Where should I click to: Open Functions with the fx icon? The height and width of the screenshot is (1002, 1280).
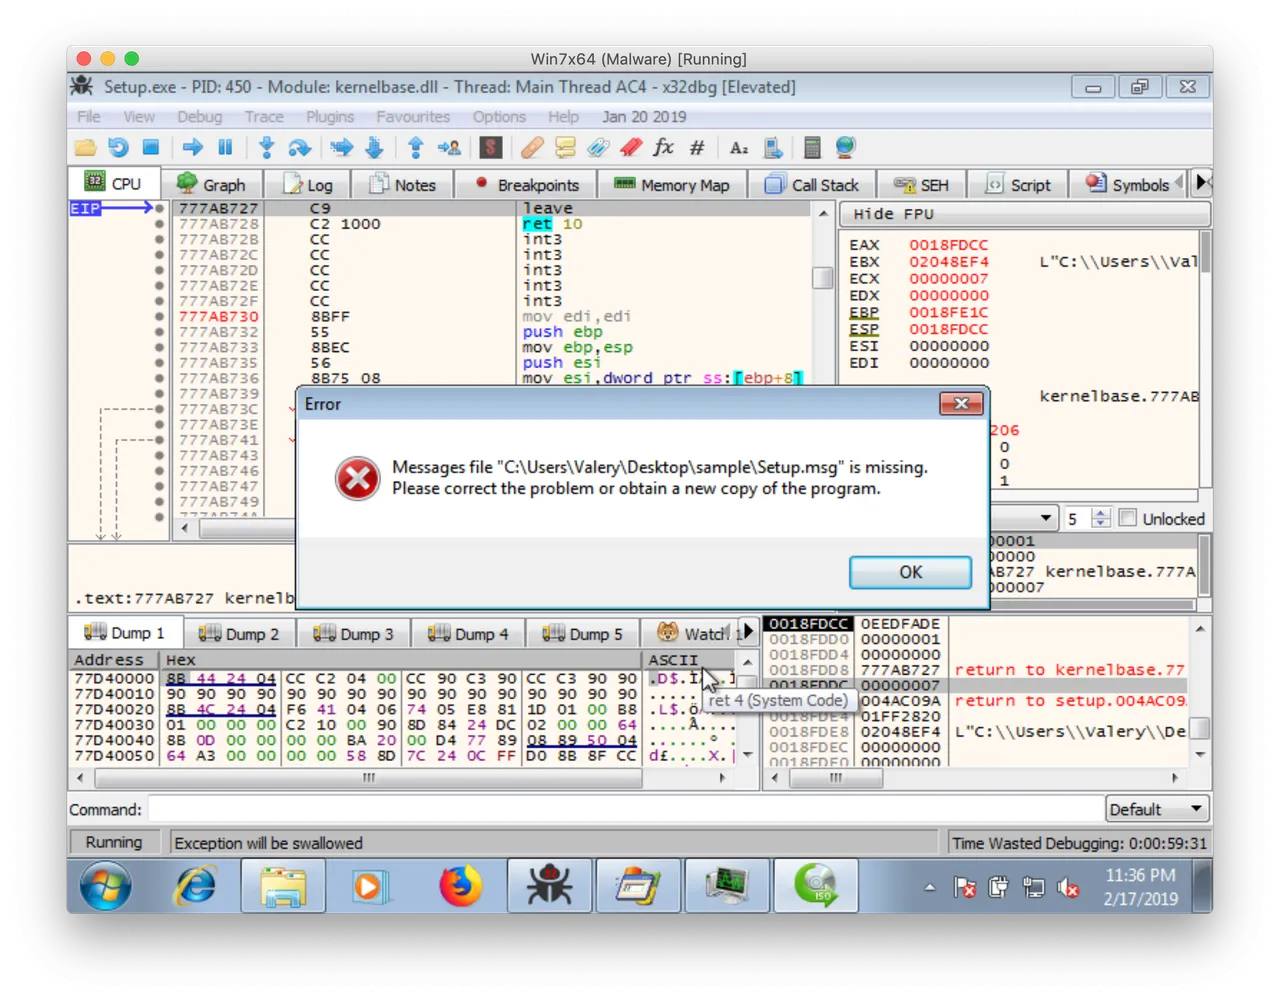663,148
